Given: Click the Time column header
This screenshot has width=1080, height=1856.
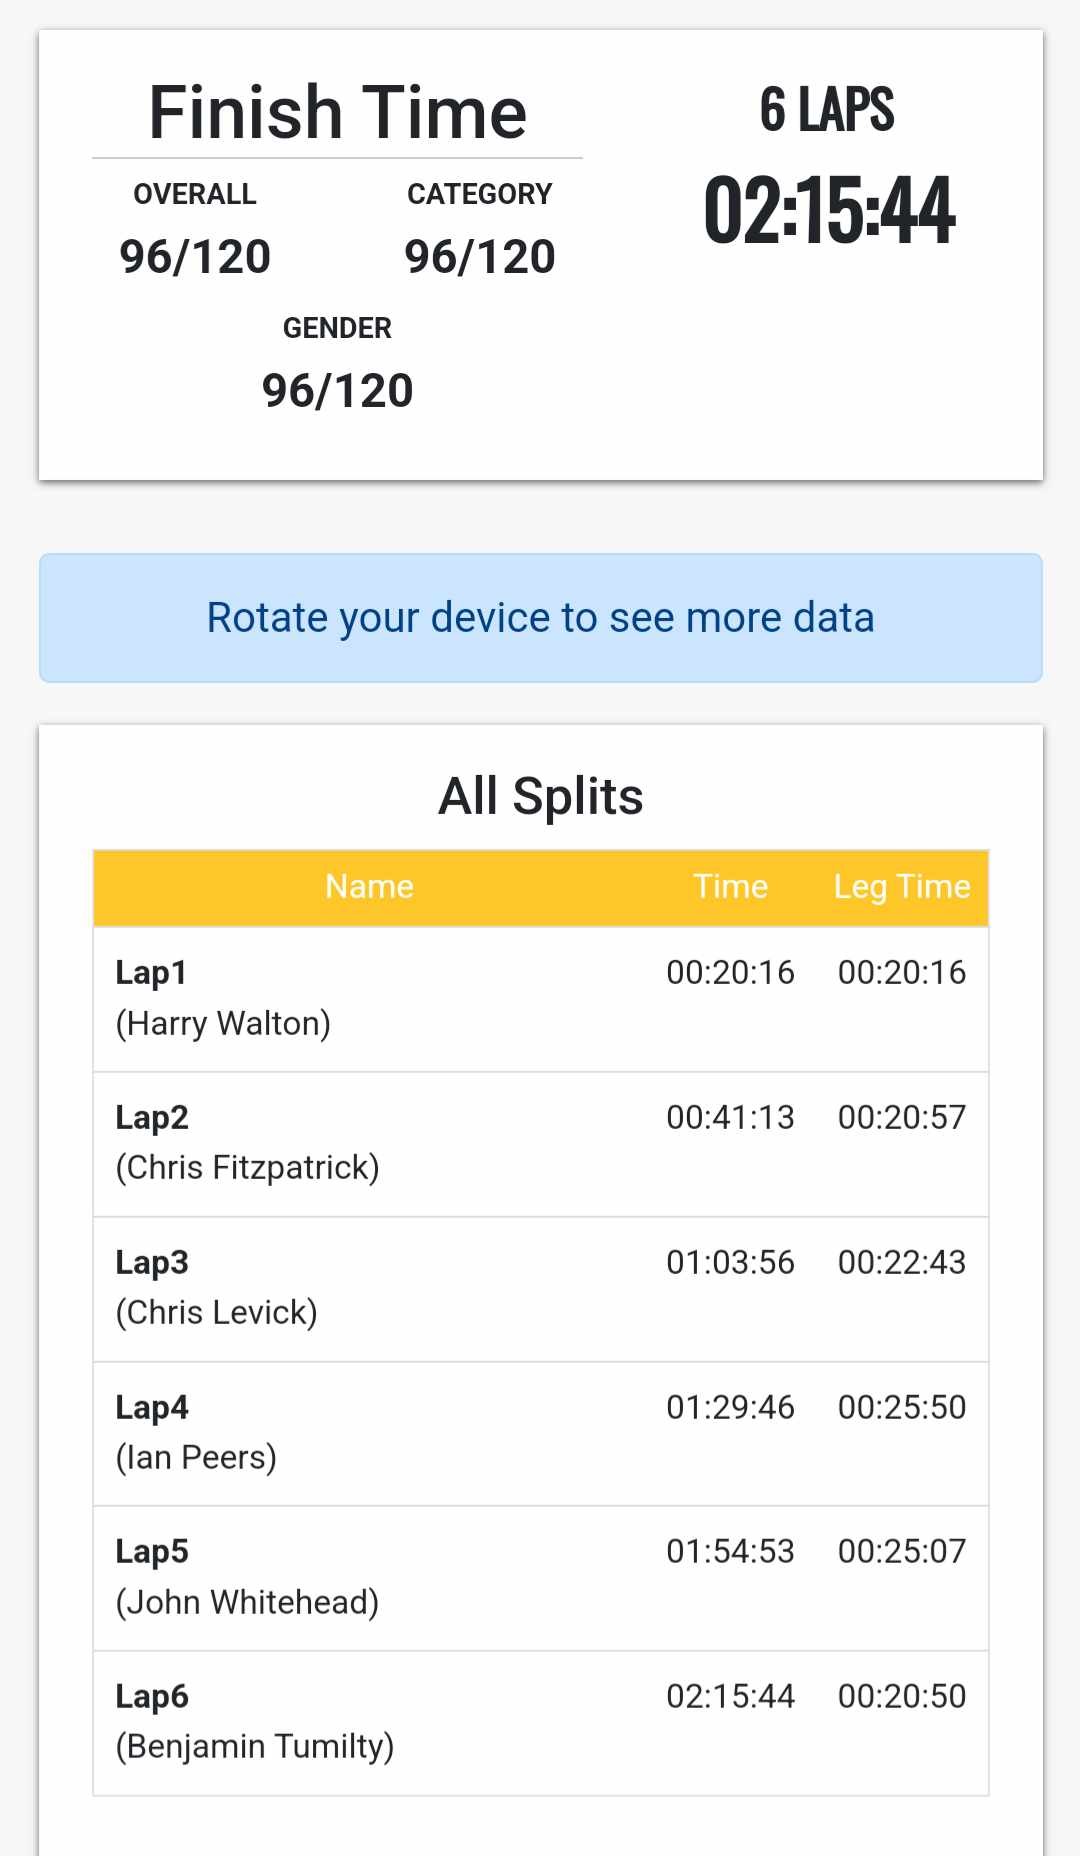Looking at the screenshot, I should pos(730,887).
